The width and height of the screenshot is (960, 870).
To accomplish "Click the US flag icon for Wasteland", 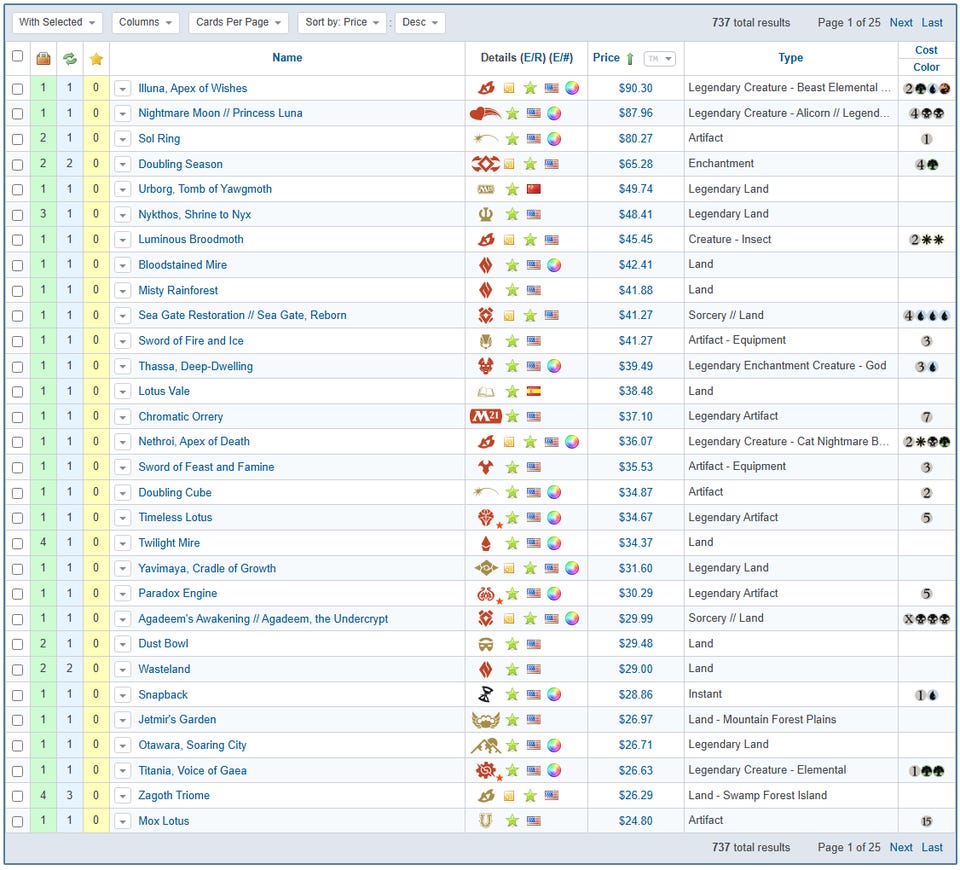I will 534,669.
